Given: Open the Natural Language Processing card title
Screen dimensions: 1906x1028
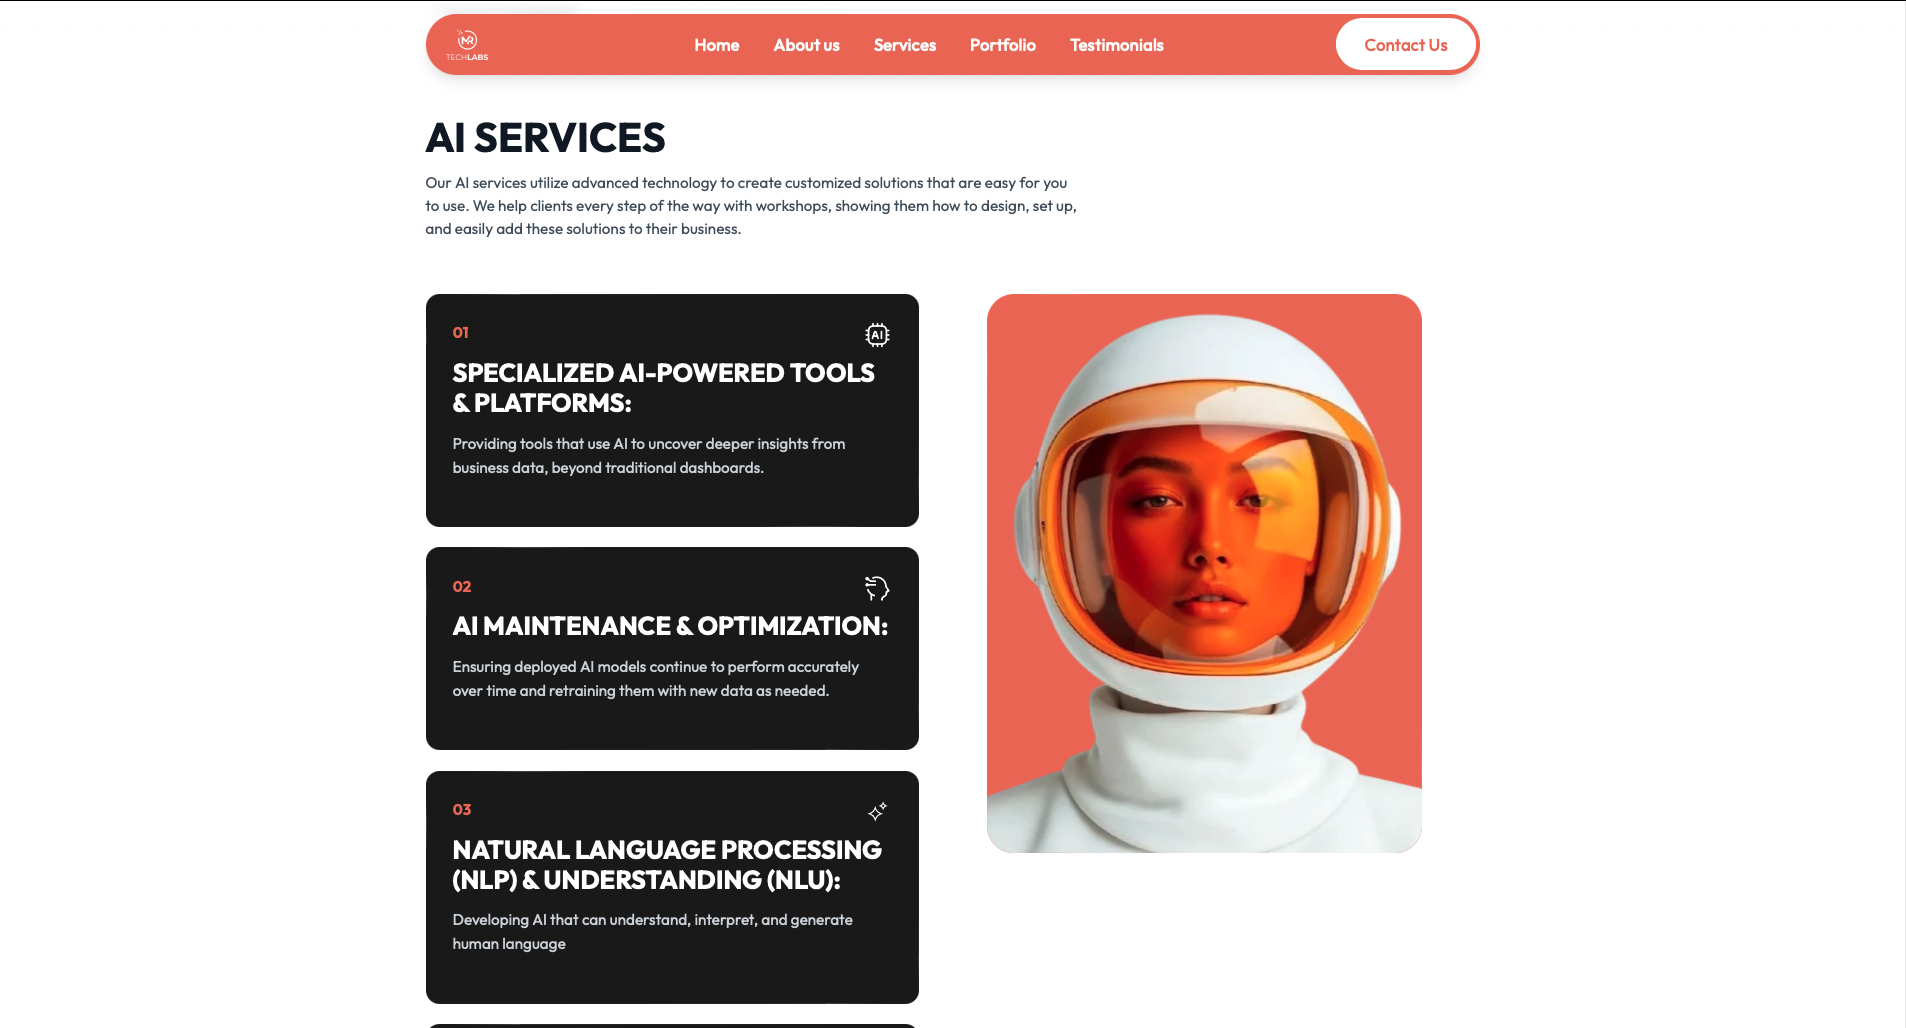Looking at the screenshot, I should pos(666,865).
